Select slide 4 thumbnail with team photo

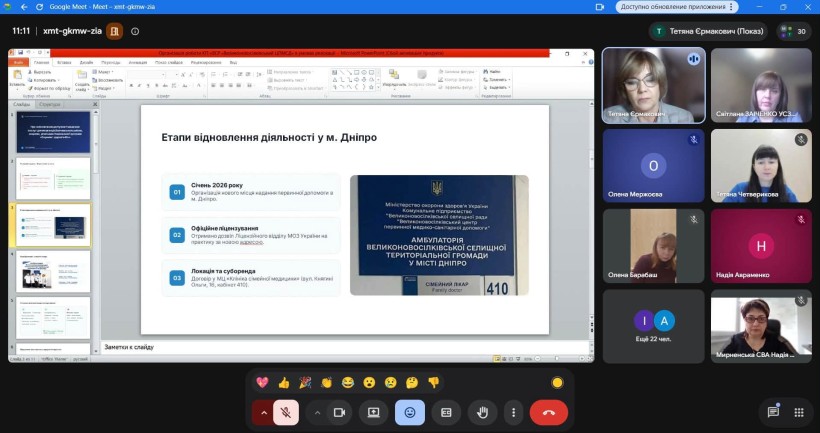[53, 271]
